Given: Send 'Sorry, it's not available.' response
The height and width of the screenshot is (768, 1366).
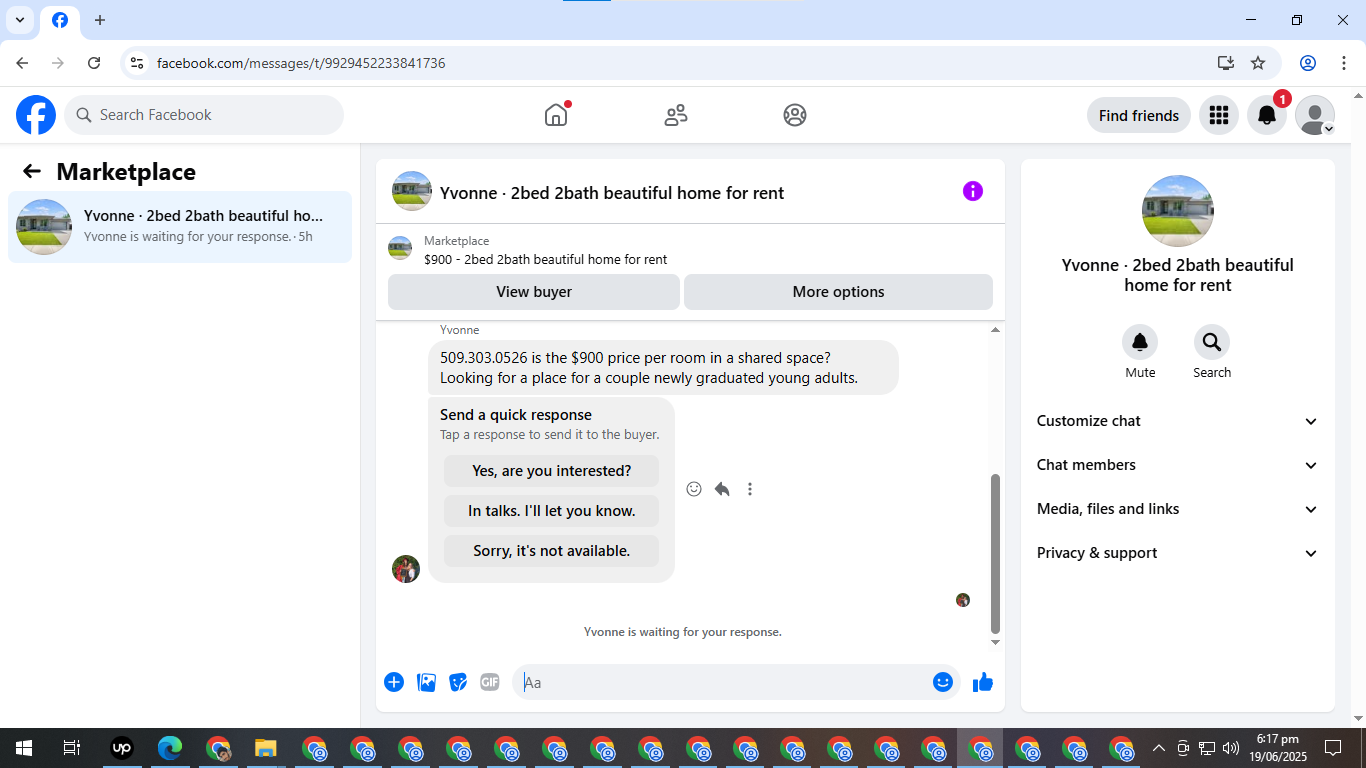Looking at the screenshot, I should tap(552, 551).
